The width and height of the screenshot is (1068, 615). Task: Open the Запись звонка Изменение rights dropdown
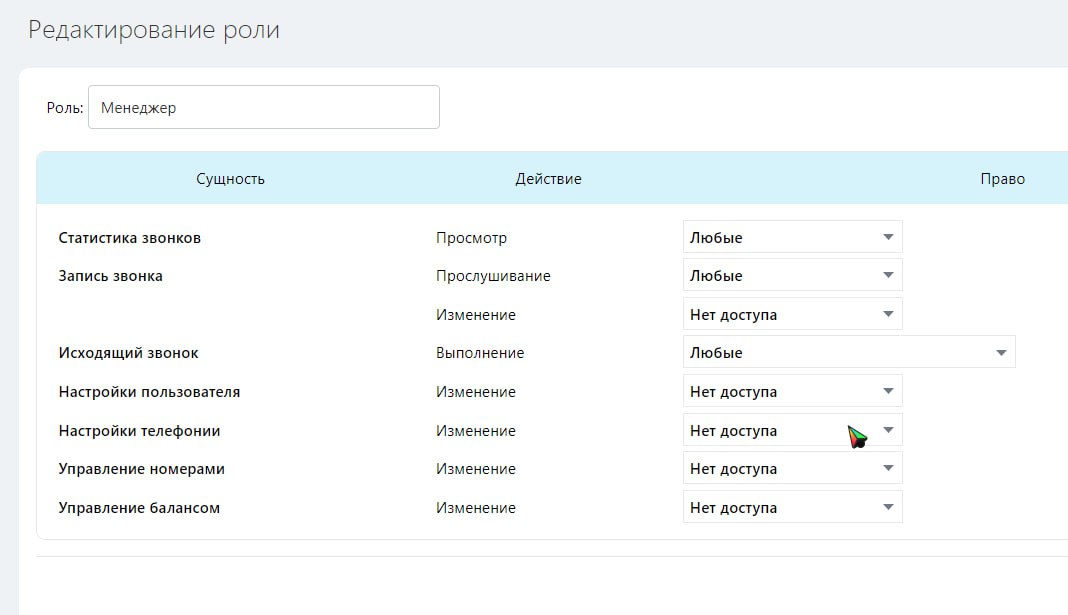pyautogui.click(x=792, y=315)
